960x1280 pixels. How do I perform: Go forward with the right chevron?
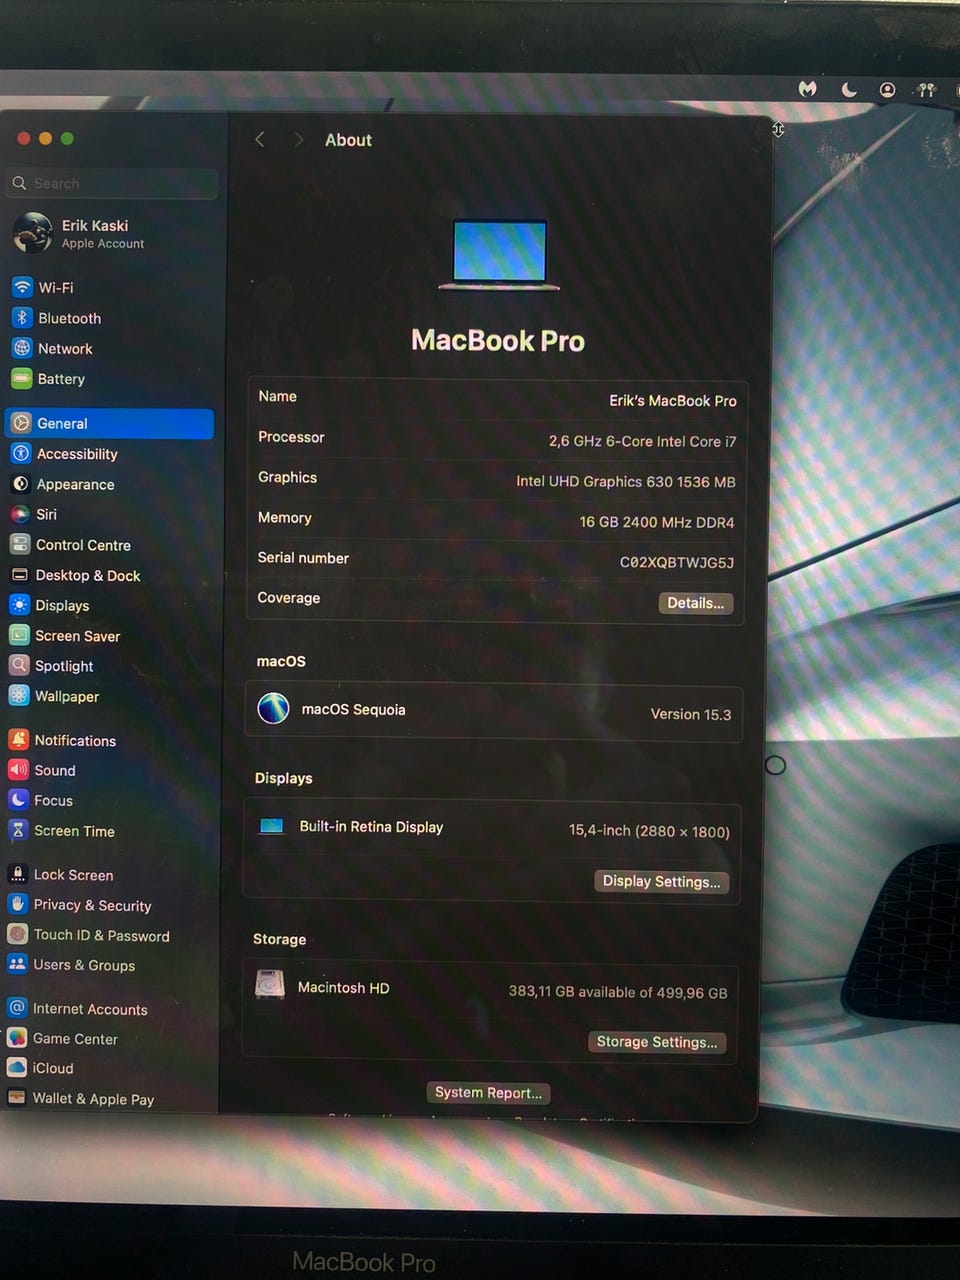tap(298, 140)
